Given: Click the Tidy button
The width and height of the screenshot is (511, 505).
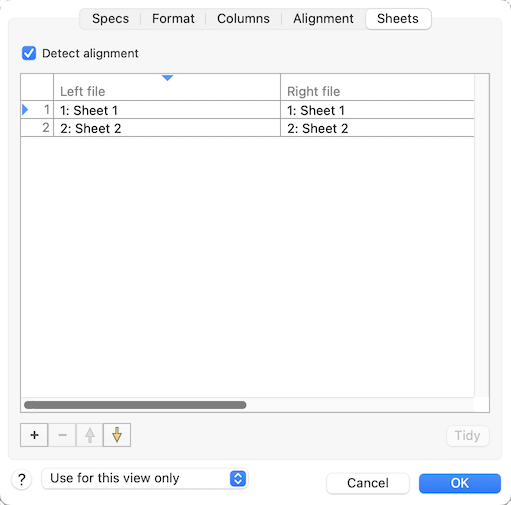Looking at the screenshot, I should coord(467,435).
